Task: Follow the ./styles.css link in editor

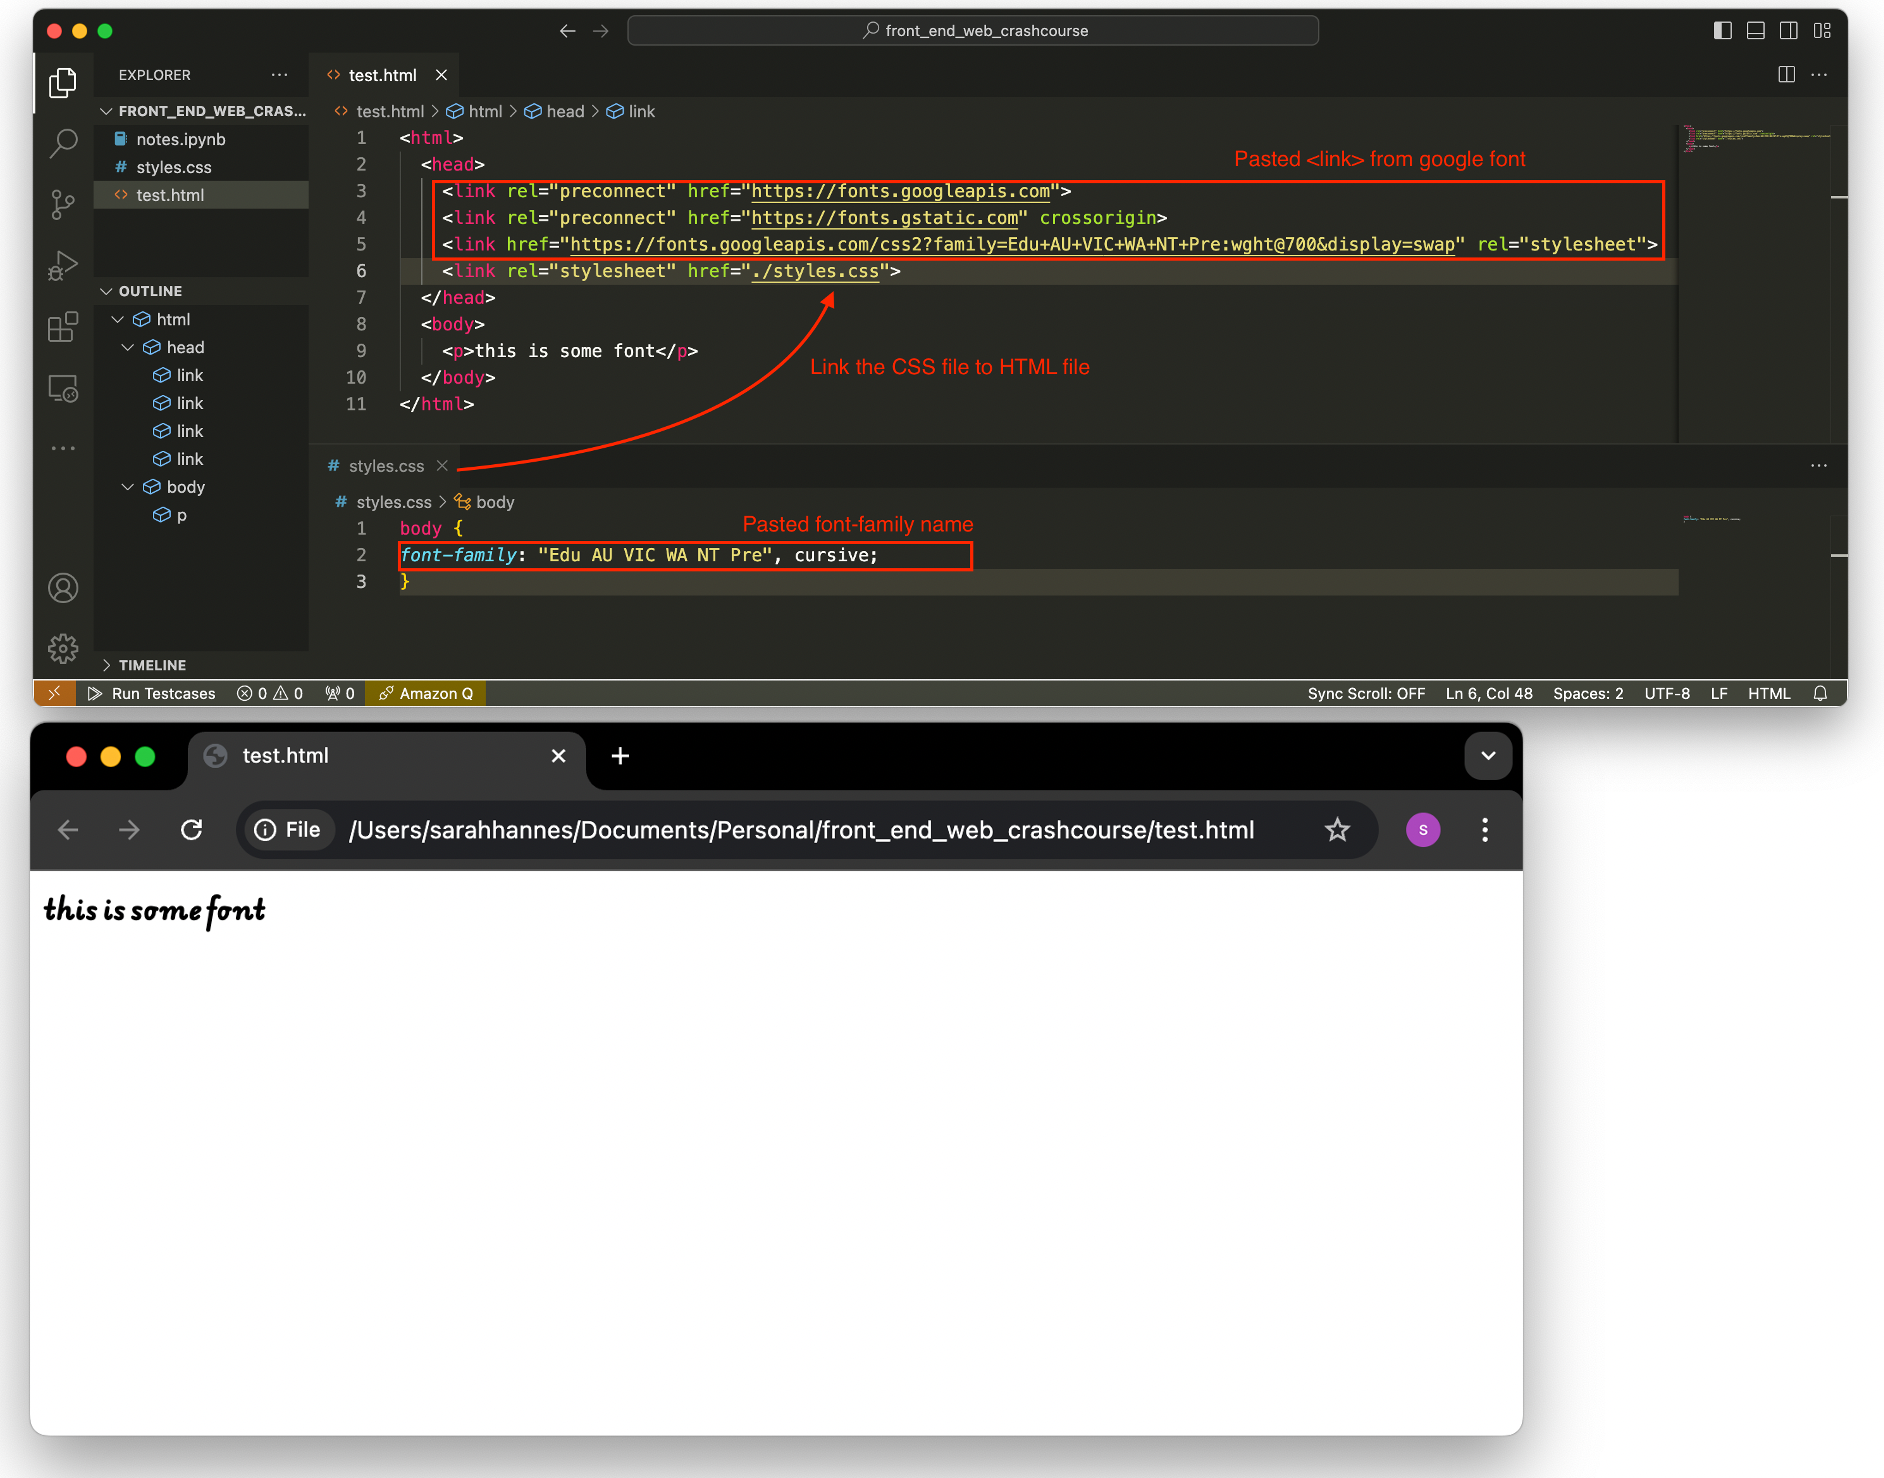Action: pyautogui.click(x=815, y=271)
